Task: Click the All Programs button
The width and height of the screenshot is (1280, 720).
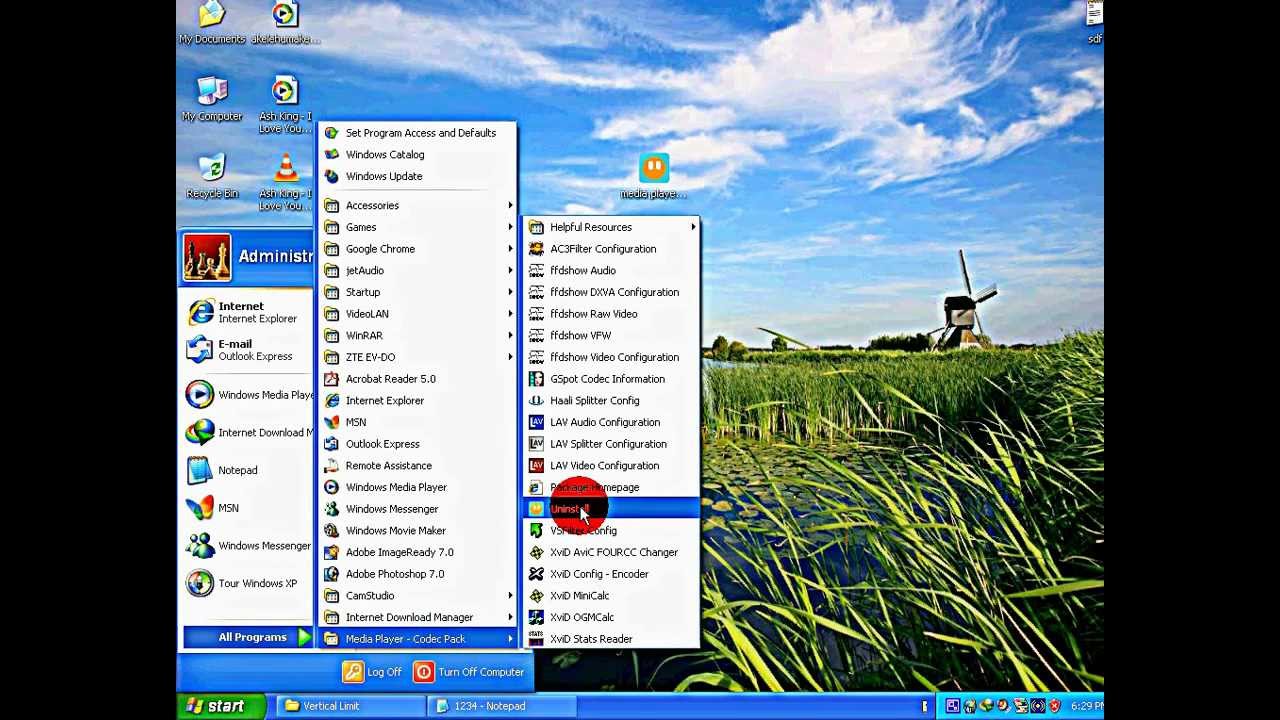Action: pyautogui.click(x=249, y=638)
